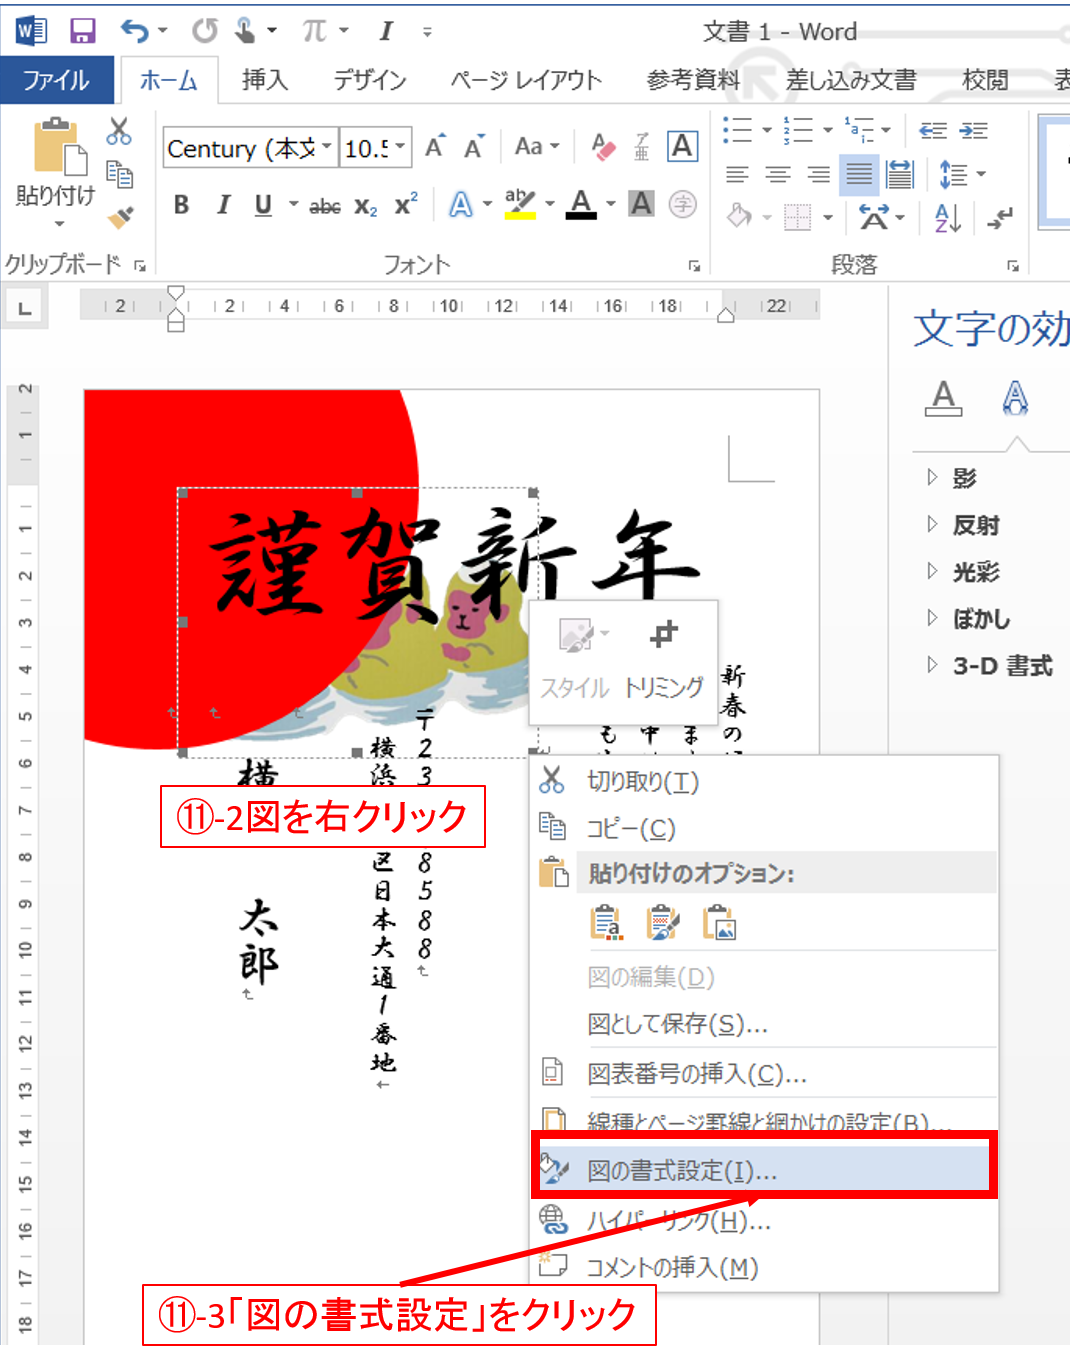Shrink the font size
Viewport: 1070px width, 1361px height.
474,148
